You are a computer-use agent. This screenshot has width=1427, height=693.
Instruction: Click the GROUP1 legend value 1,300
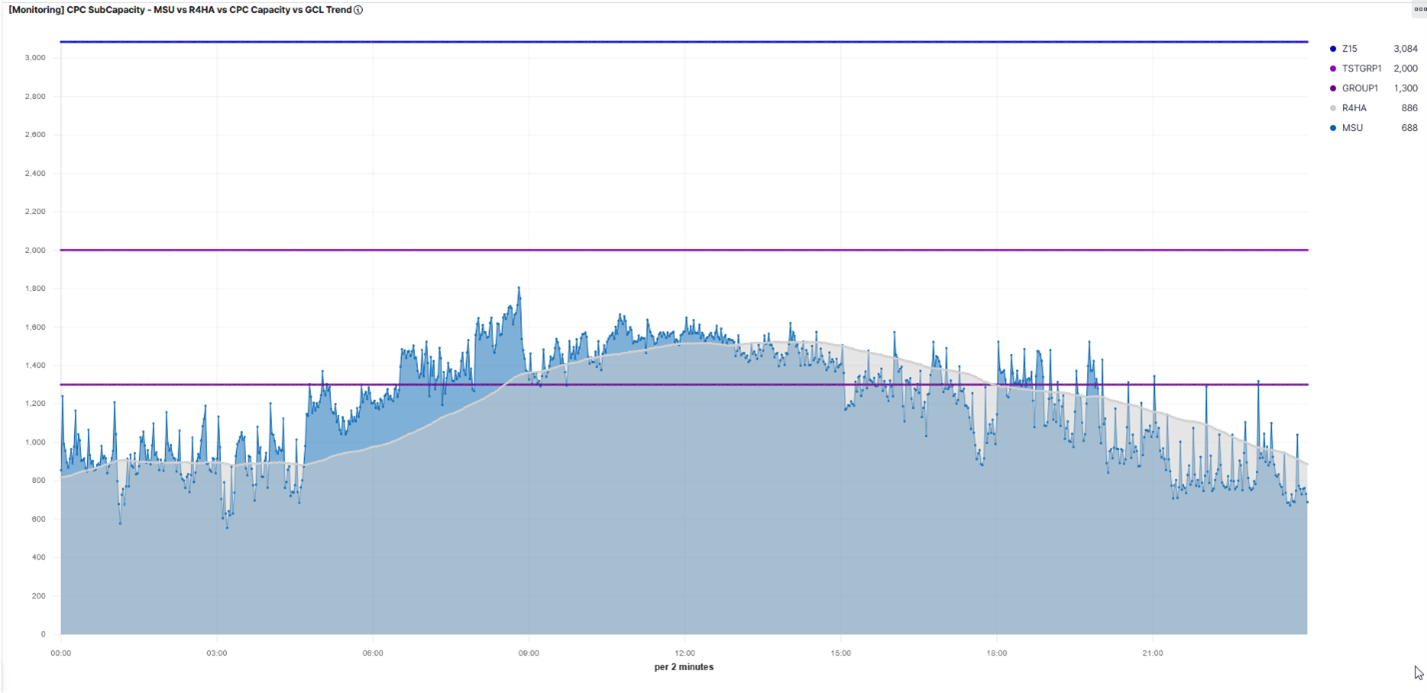pyautogui.click(x=1405, y=88)
